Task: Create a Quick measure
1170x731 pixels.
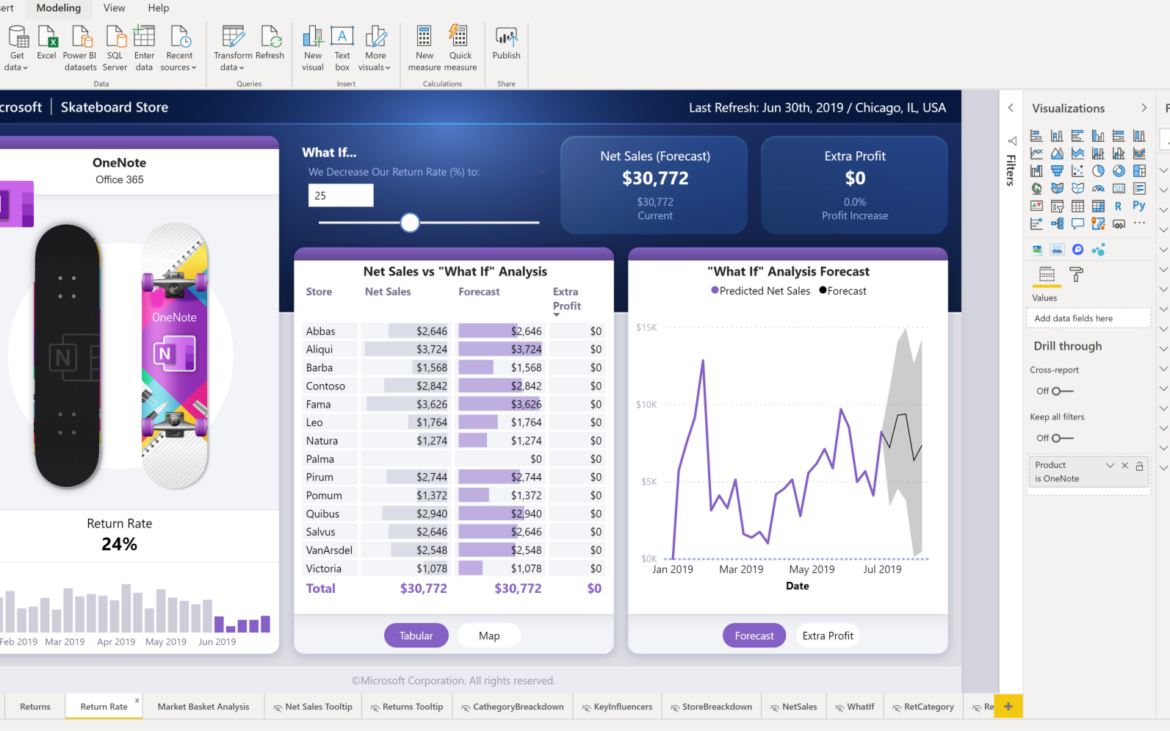Action: pos(460,48)
